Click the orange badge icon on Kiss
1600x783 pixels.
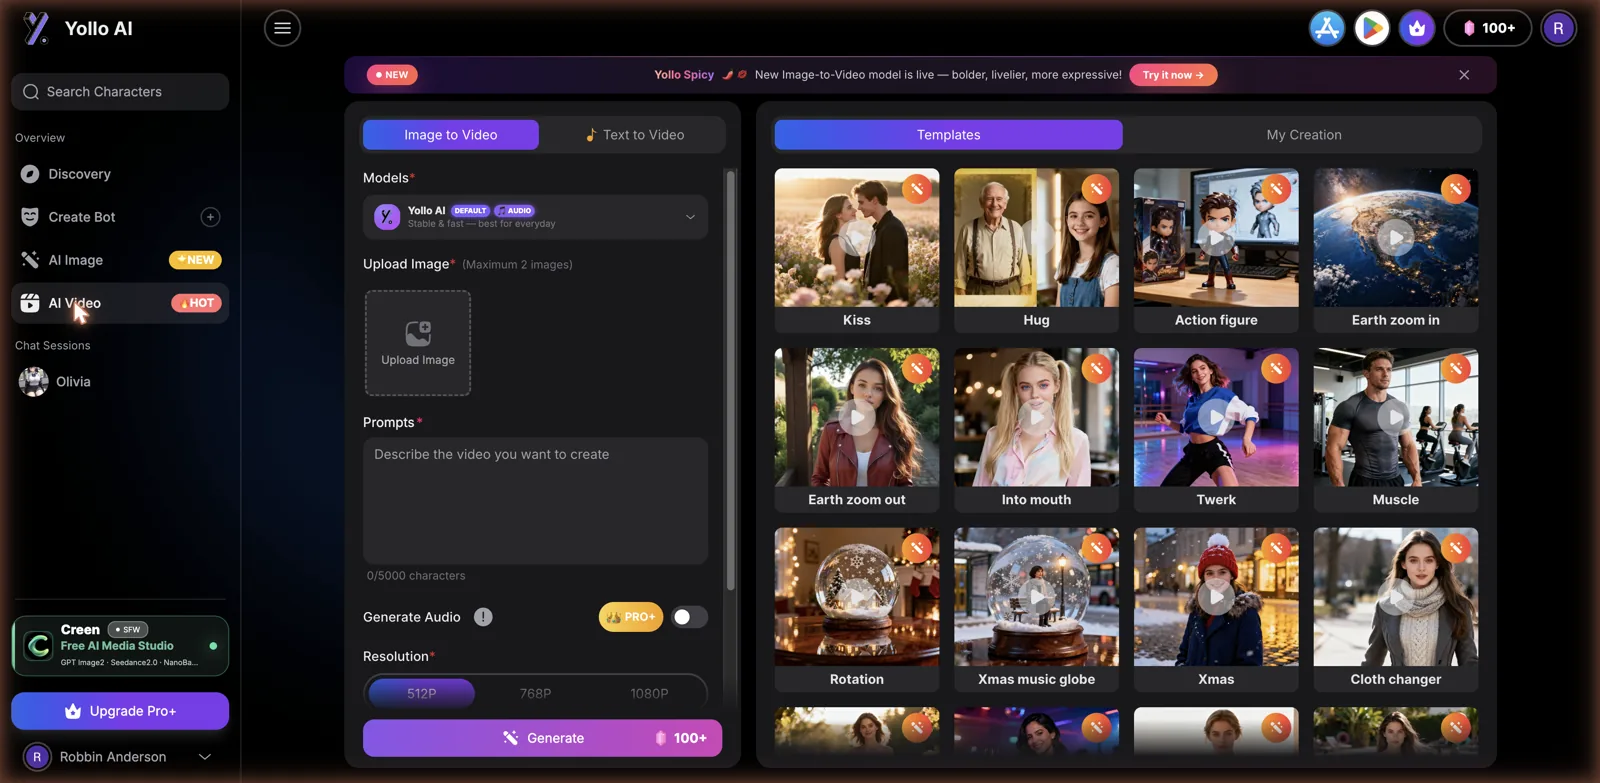click(x=917, y=189)
